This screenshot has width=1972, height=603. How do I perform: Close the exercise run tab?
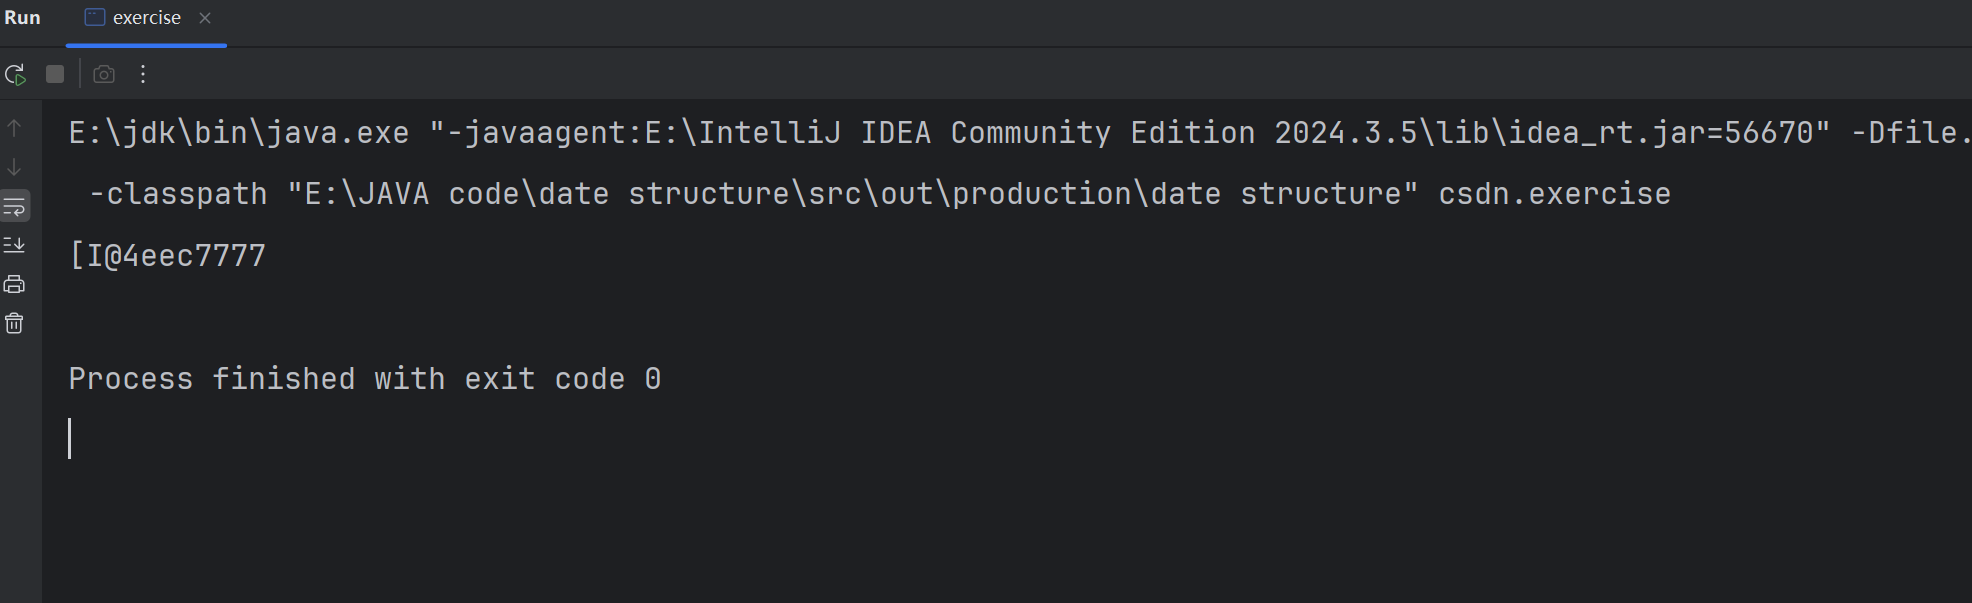pyautogui.click(x=205, y=18)
